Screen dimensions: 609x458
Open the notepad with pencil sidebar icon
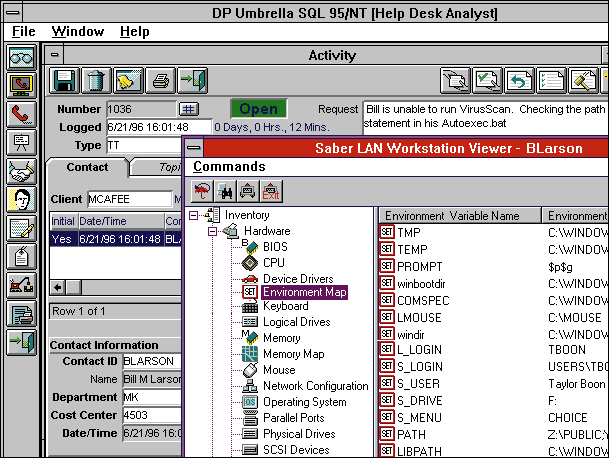[x=22, y=228]
